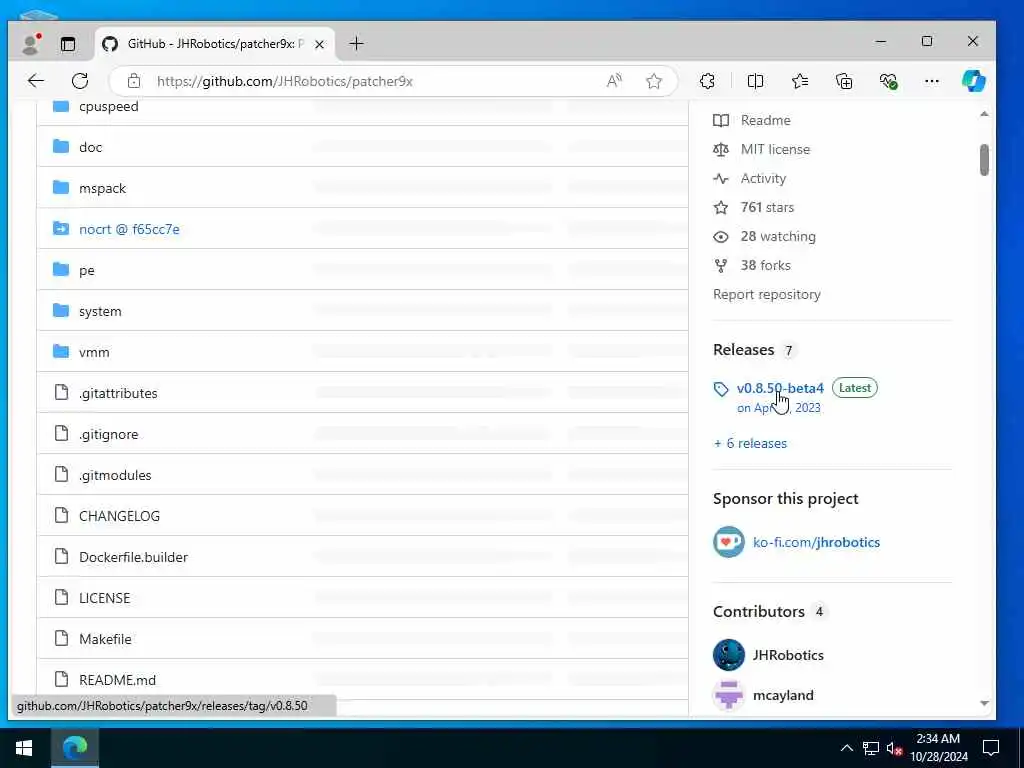The image size is (1024, 768).
Task: Click the release tag icon
Action: click(720, 389)
